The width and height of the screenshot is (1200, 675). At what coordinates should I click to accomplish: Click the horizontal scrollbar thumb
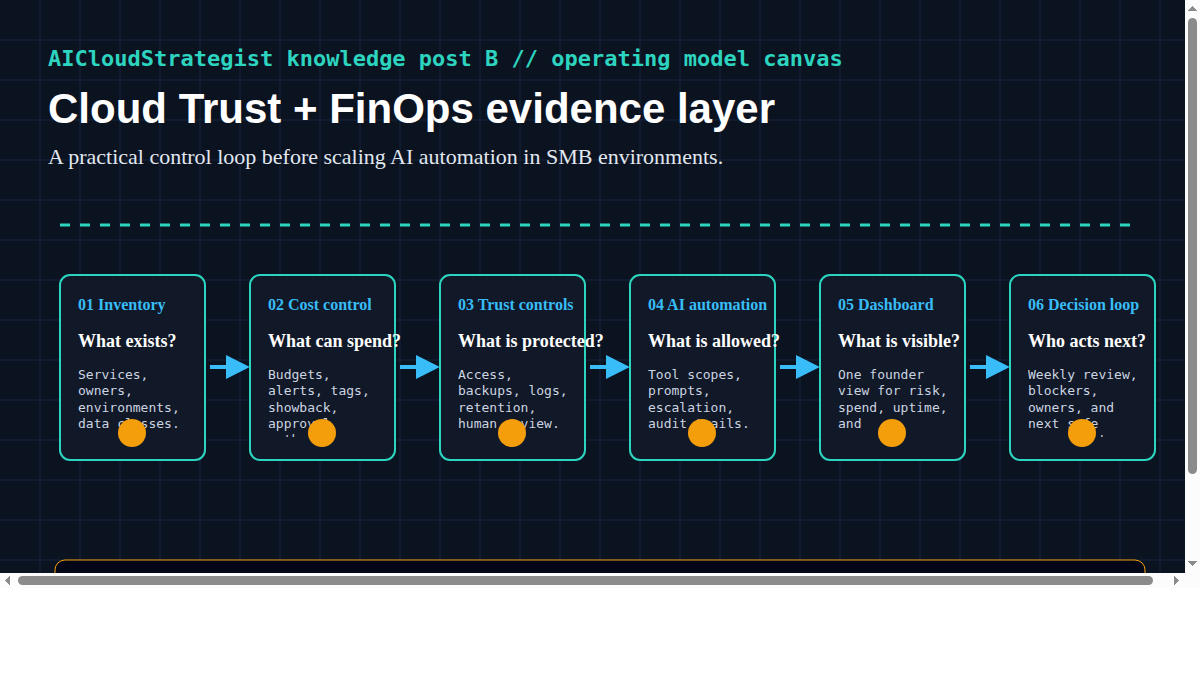pos(585,580)
